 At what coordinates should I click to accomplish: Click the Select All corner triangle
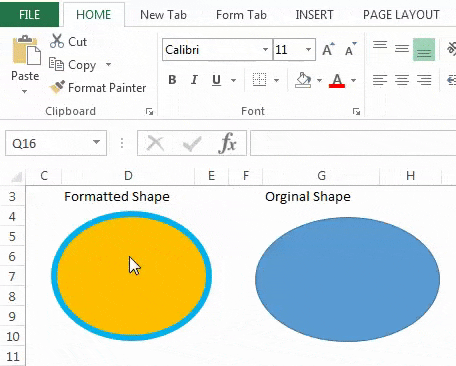tap(16, 177)
